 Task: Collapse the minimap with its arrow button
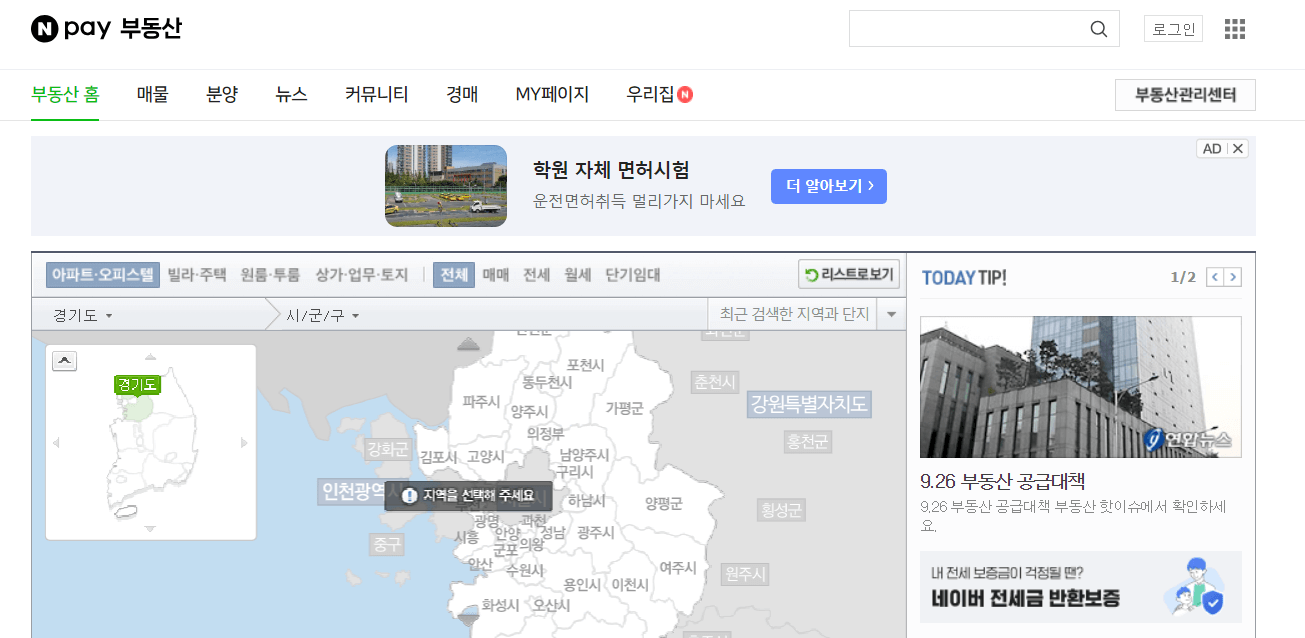[64, 360]
